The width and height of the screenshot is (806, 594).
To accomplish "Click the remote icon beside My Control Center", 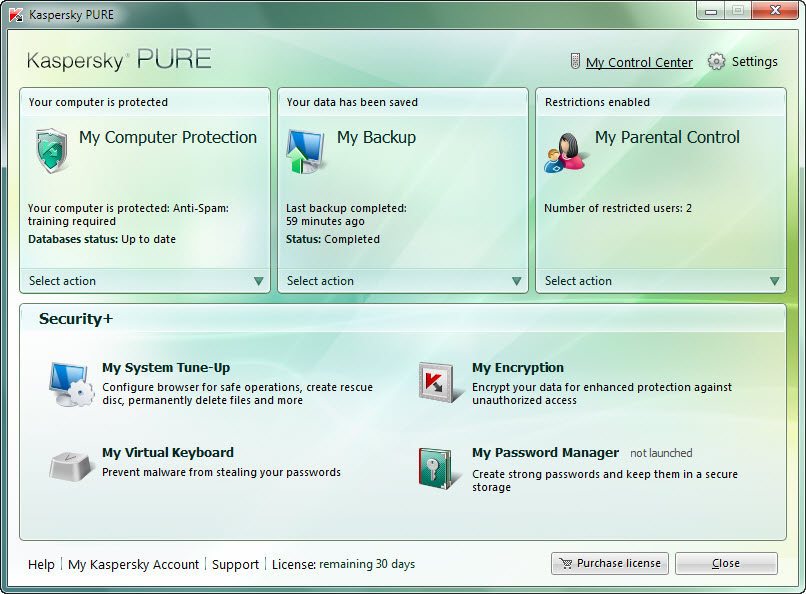I will (575, 61).
